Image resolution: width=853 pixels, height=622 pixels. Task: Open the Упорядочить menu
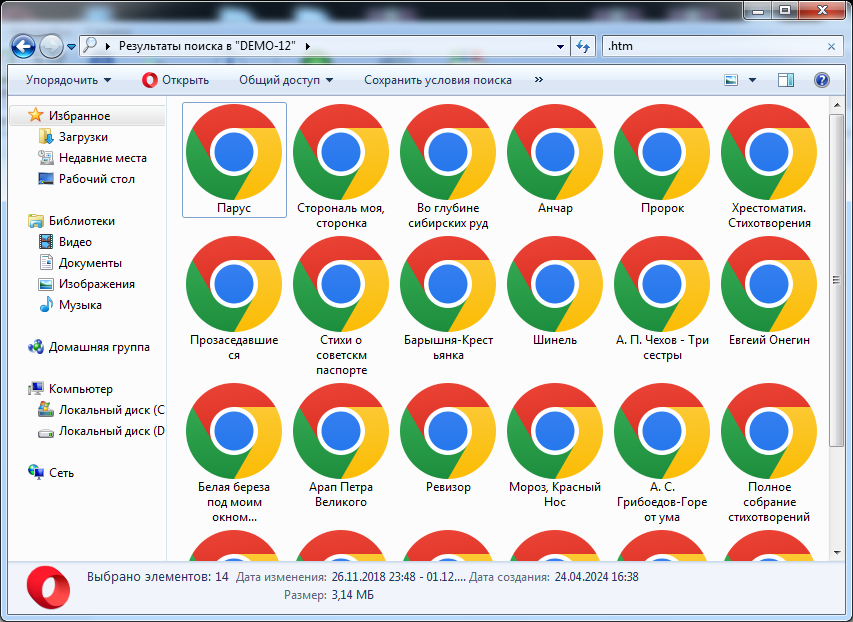pyautogui.click(x=69, y=80)
